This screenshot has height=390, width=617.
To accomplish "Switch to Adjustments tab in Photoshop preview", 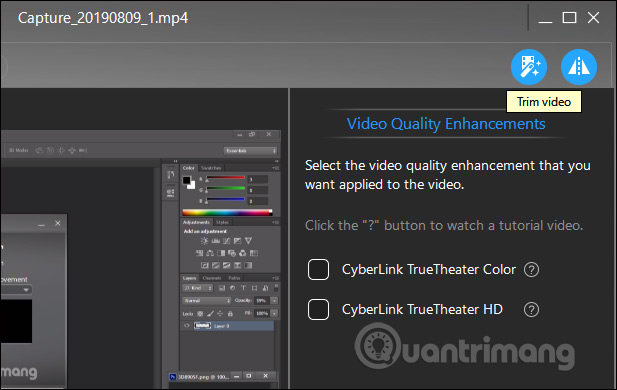I will [x=196, y=222].
